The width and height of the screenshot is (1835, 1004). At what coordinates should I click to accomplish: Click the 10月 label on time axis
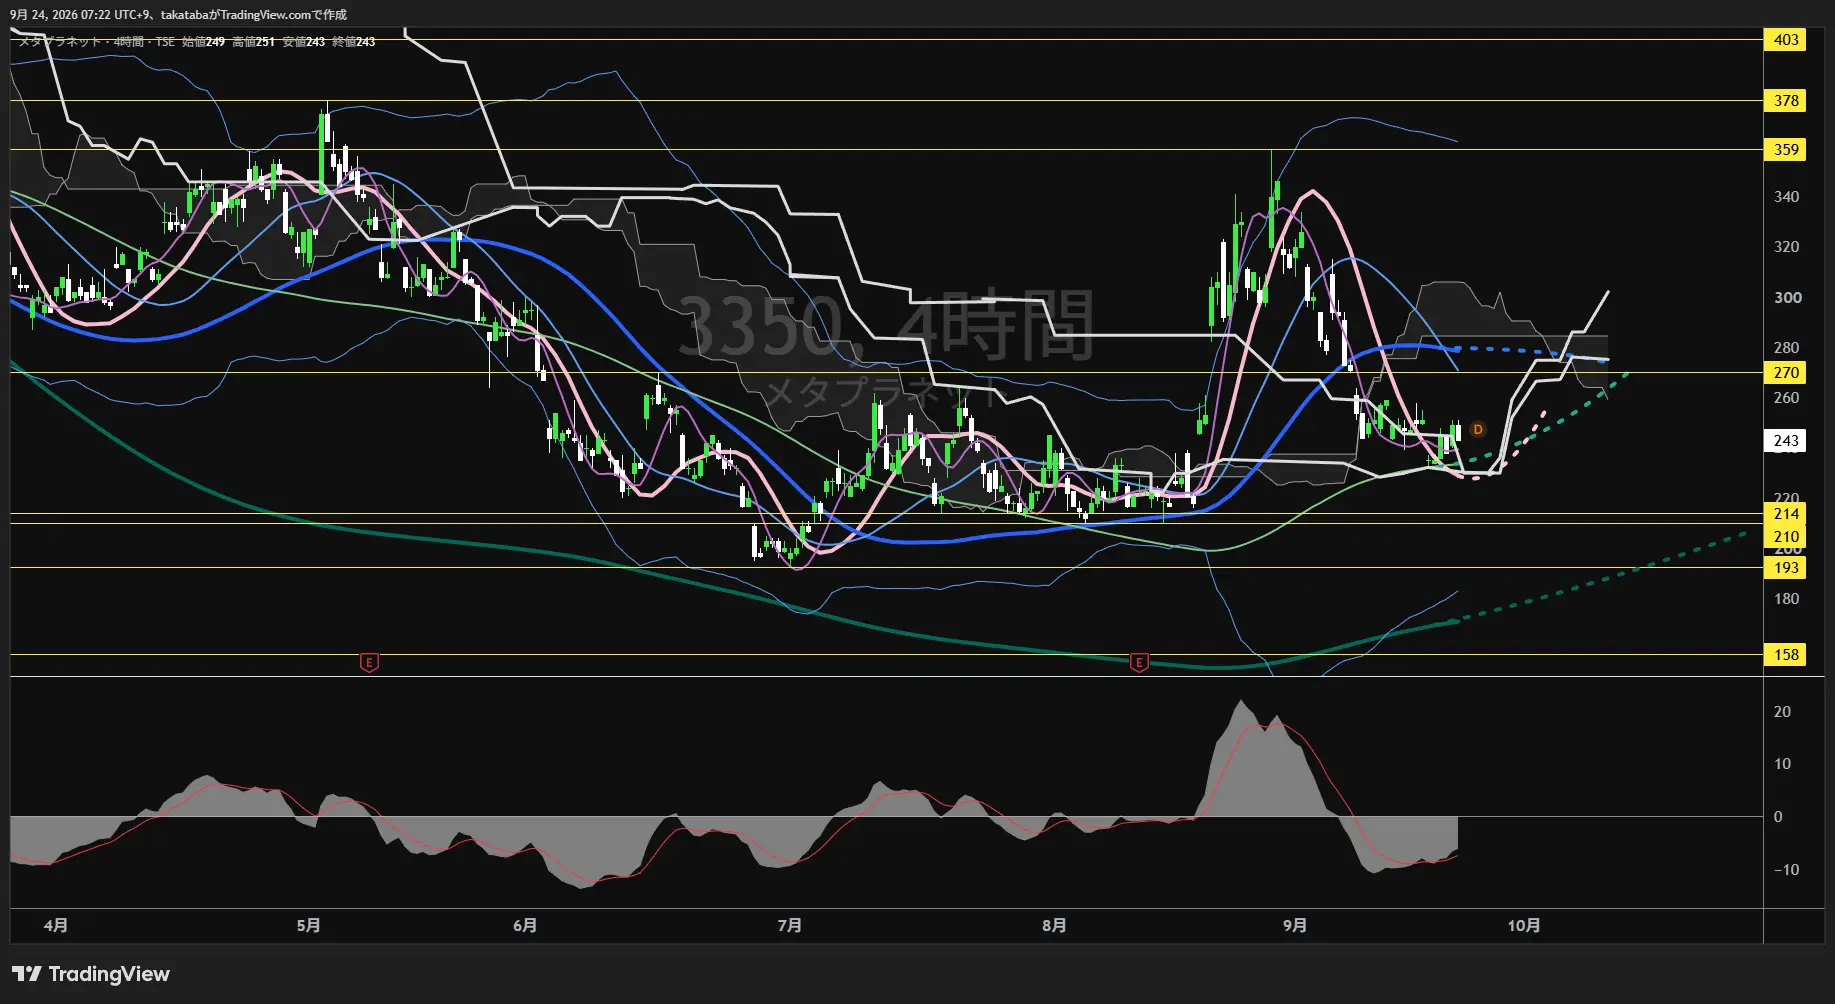tap(1524, 926)
